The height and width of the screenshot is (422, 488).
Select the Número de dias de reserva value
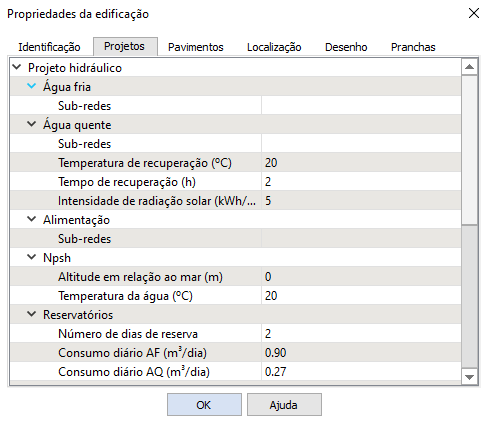(x=361, y=334)
